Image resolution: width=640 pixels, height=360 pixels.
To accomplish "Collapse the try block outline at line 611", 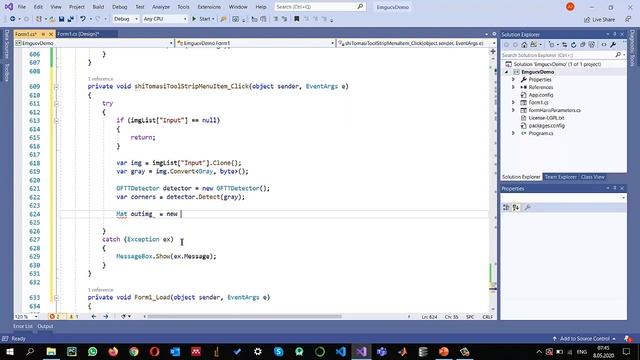I will point(56,104).
